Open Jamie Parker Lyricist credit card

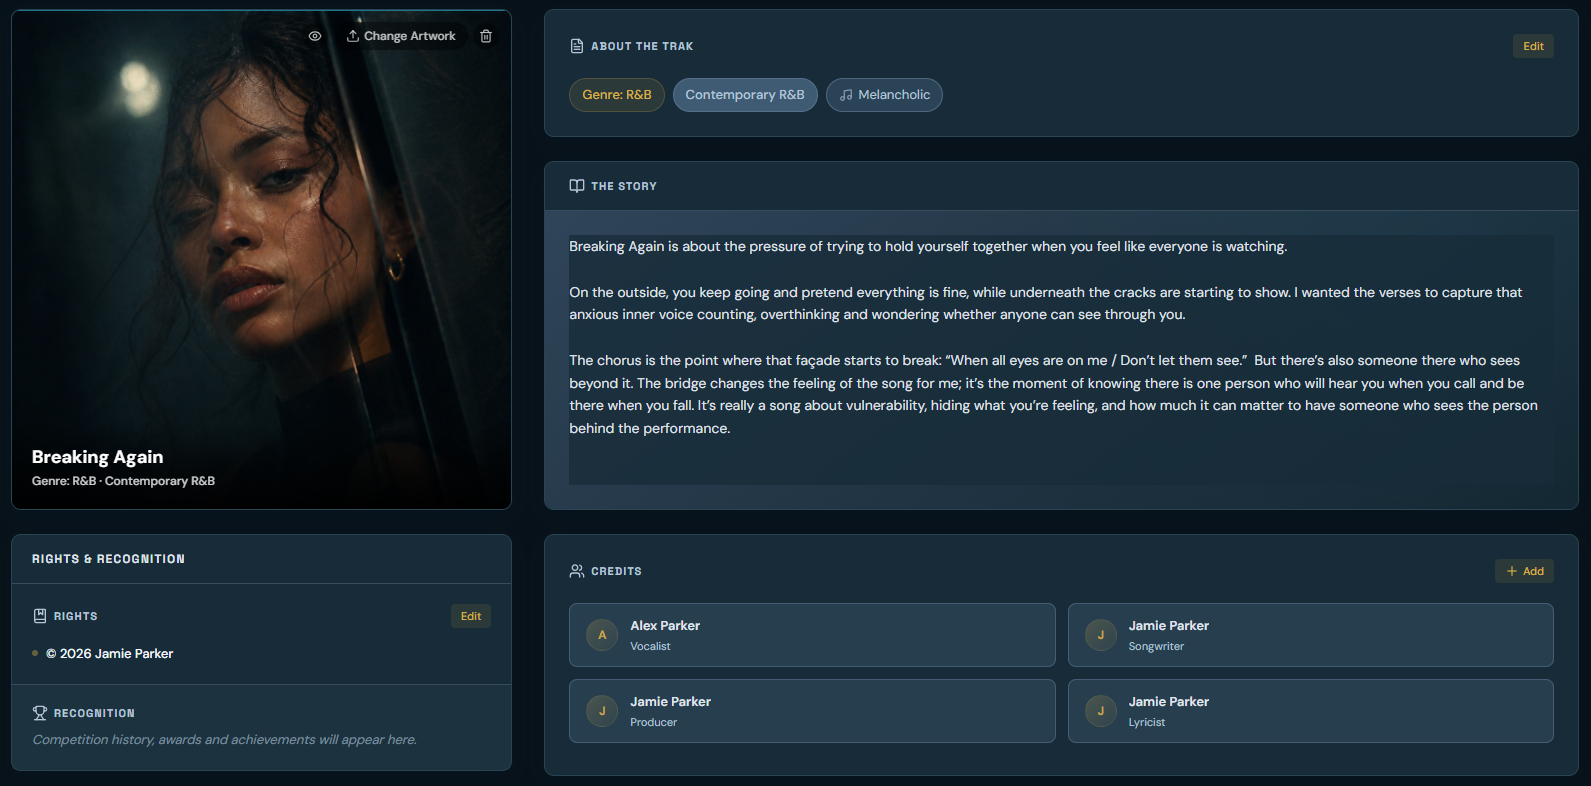coord(1311,711)
